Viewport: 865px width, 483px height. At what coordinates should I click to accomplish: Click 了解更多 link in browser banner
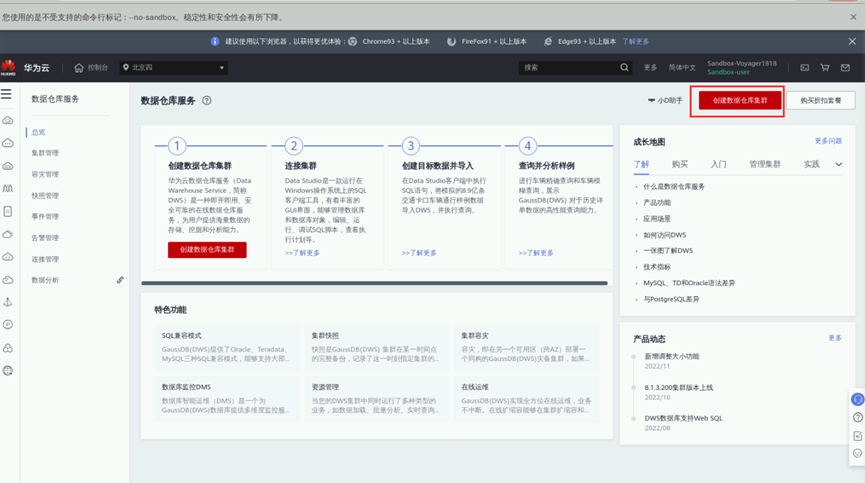coord(636,41)
